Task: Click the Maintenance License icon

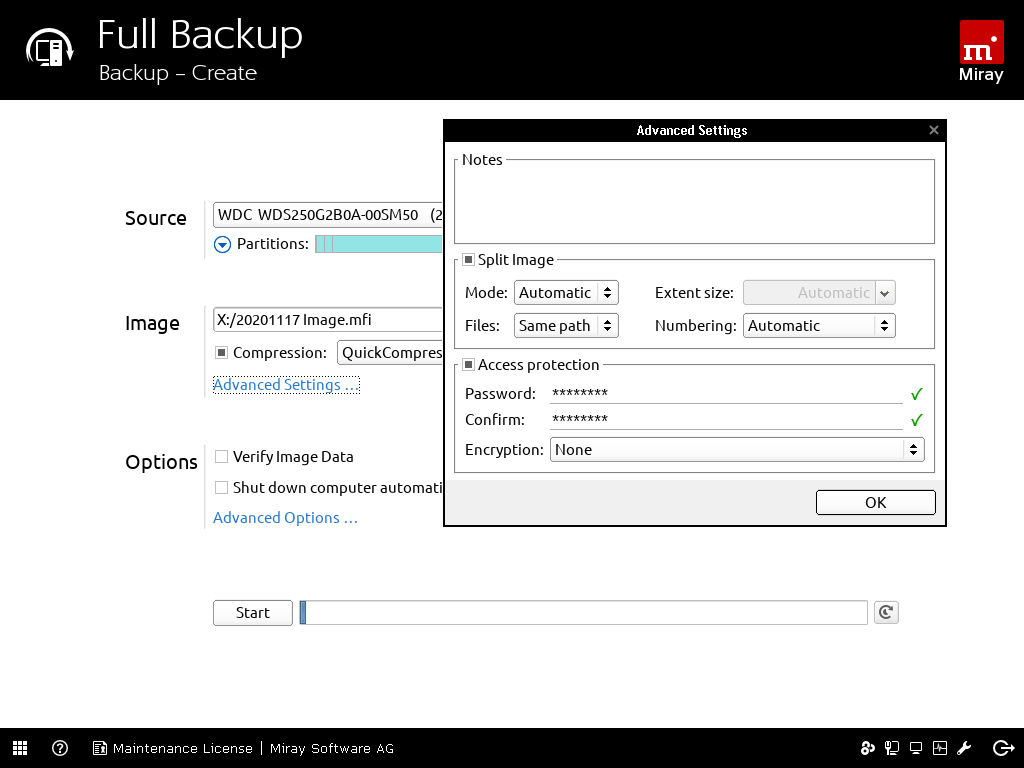Action: [x=100, y=748]
